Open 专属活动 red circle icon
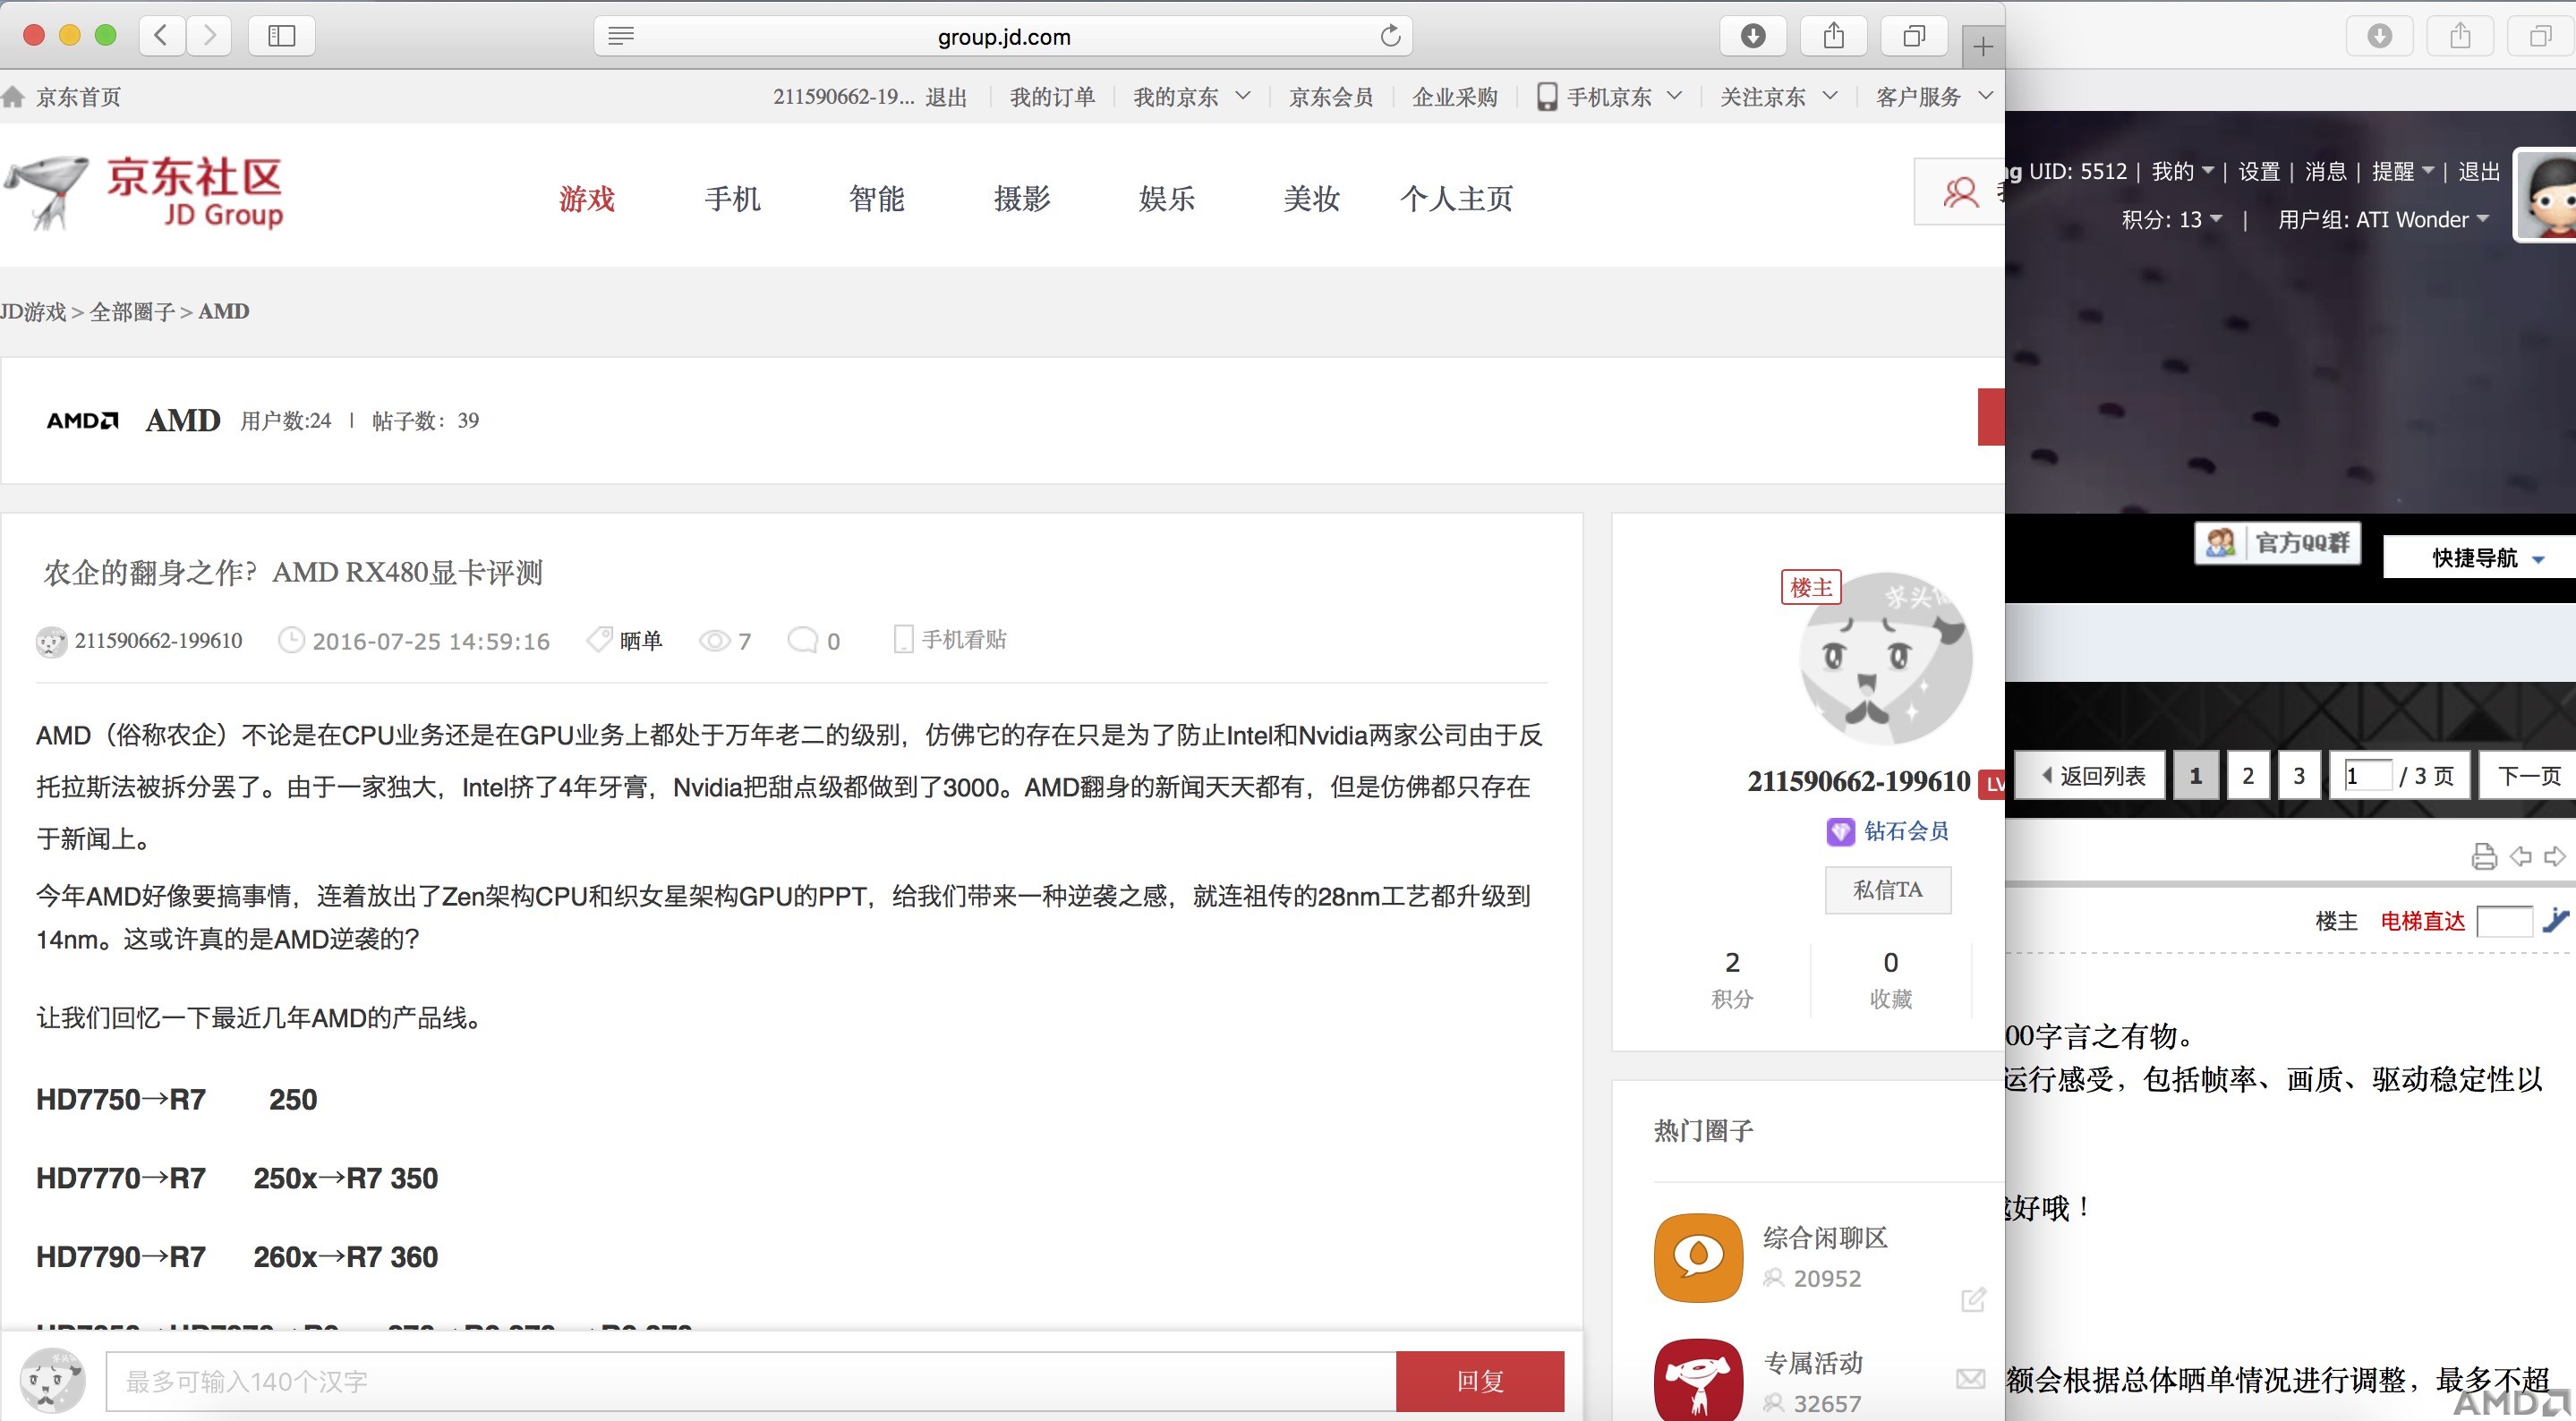This screenshot has width=2576, height=1421. pyautogui.click(x=1698, y=1381)
